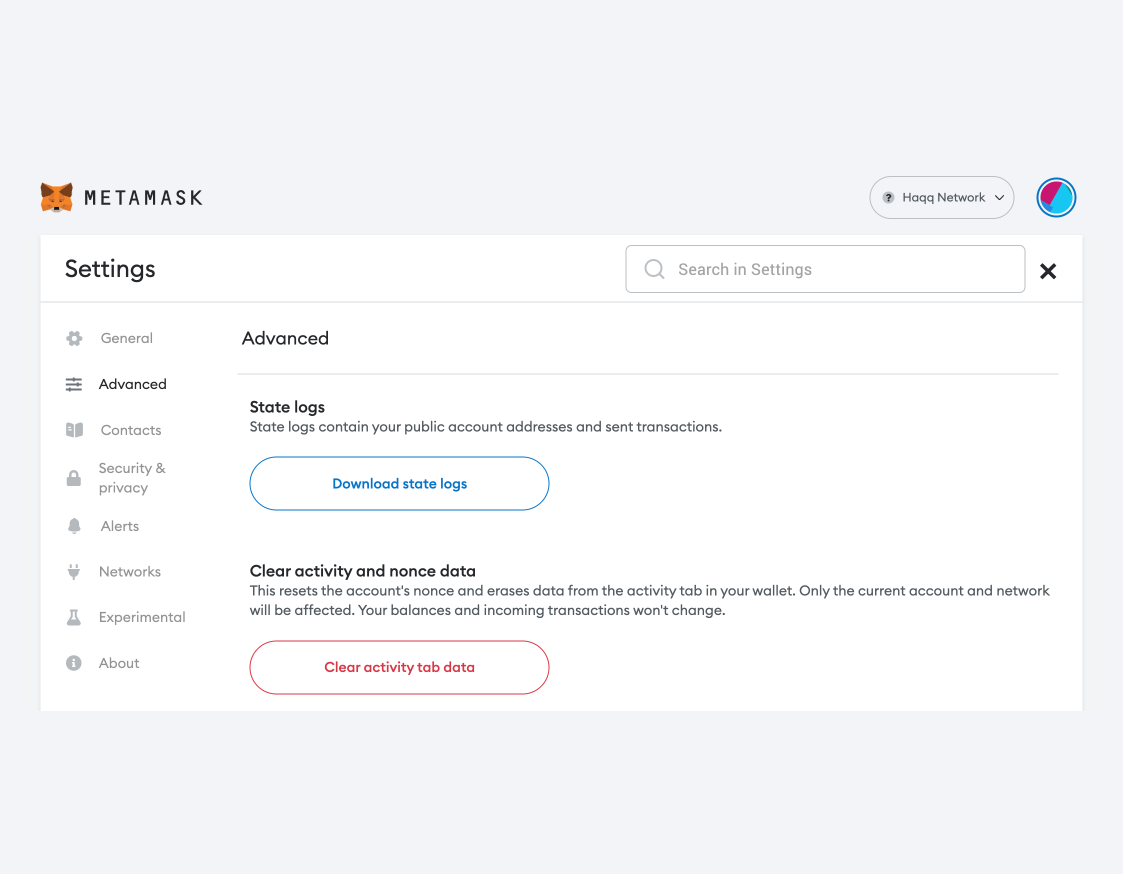1123x874 pixels.
Task: Click the MetaMask fox logo
Action: 57,197
